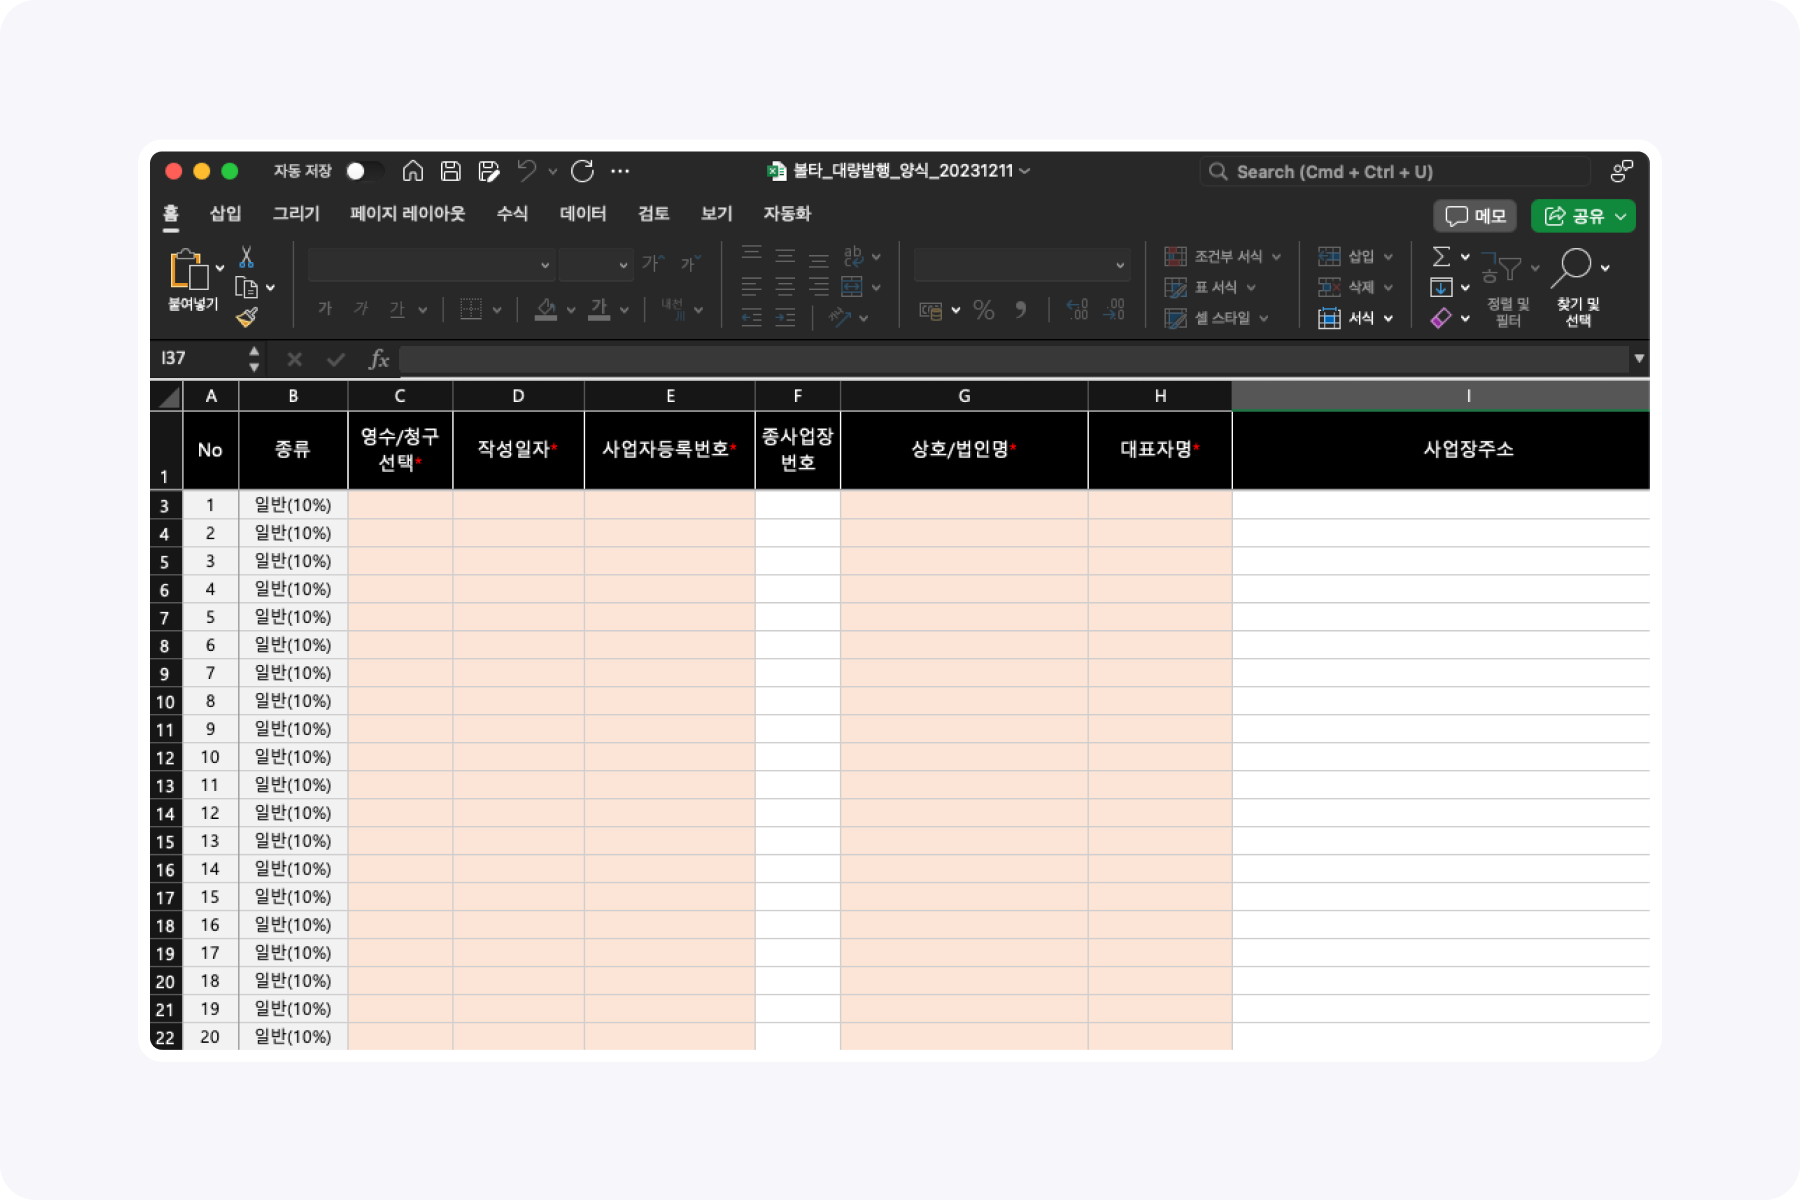Open the 수식 ribbon tab
This screenshot has width=1800, height=1200.
coord(511,214)
